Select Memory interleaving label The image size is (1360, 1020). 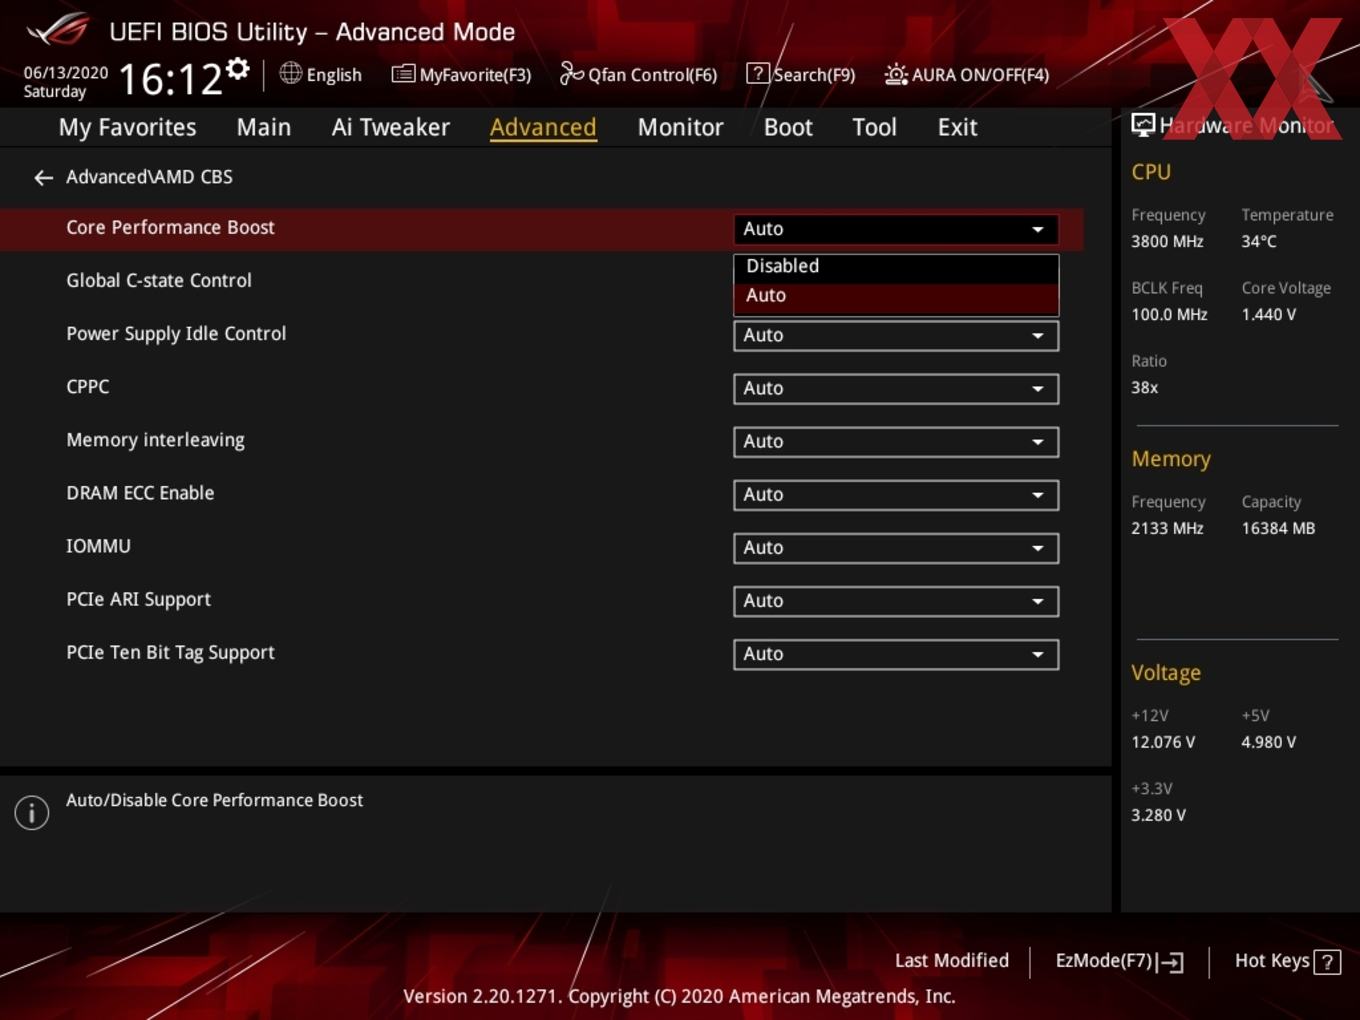click(155, 440)
